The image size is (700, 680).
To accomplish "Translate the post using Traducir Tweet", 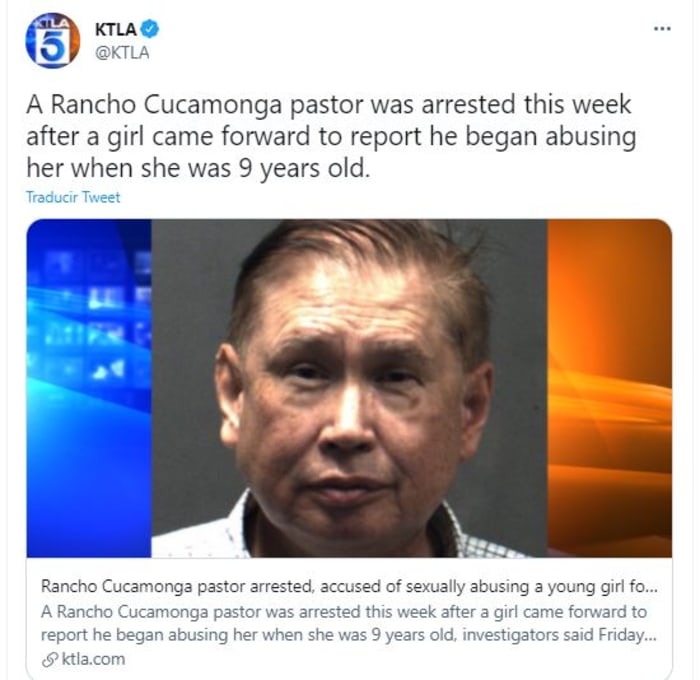I will coord(73,197).
